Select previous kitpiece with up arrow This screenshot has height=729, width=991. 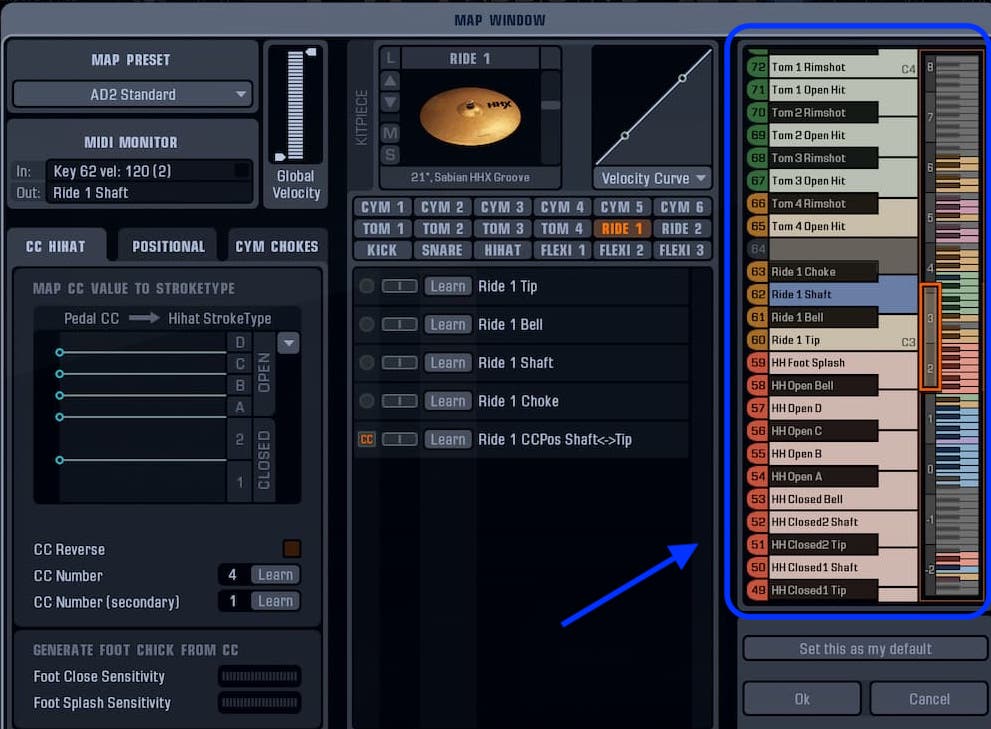point(391,81)
